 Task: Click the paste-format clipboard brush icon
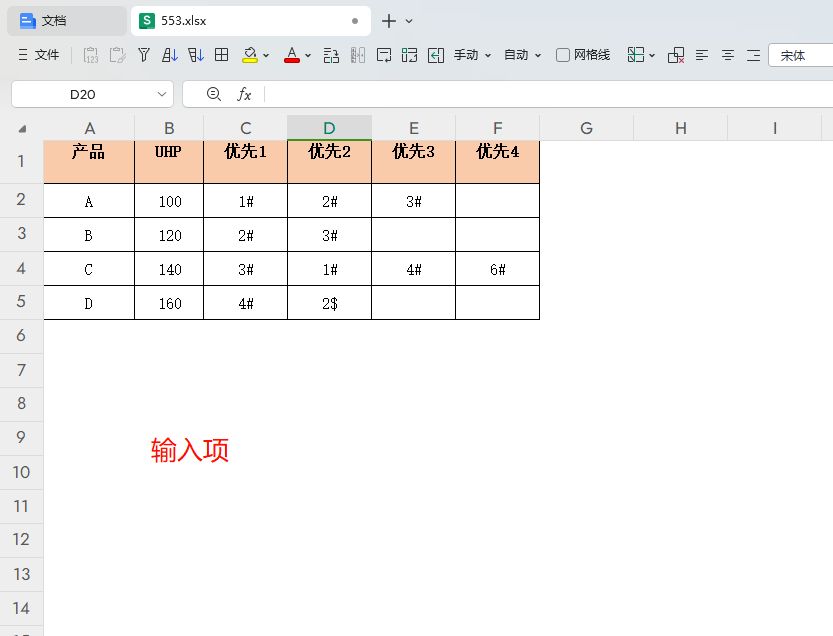click(x=117, y=55)
